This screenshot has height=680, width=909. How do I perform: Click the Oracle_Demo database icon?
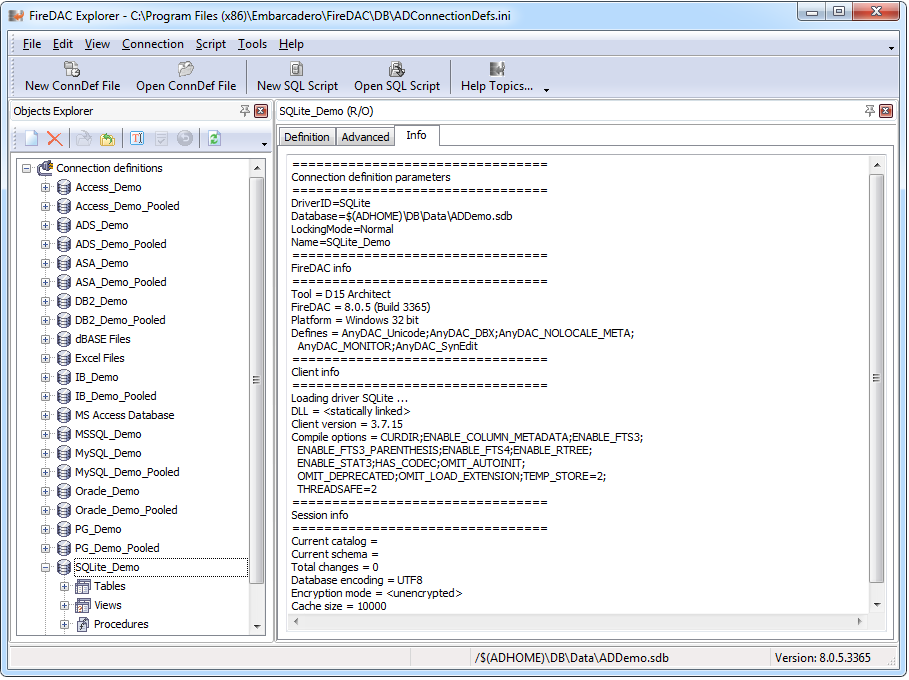point(64,492)
